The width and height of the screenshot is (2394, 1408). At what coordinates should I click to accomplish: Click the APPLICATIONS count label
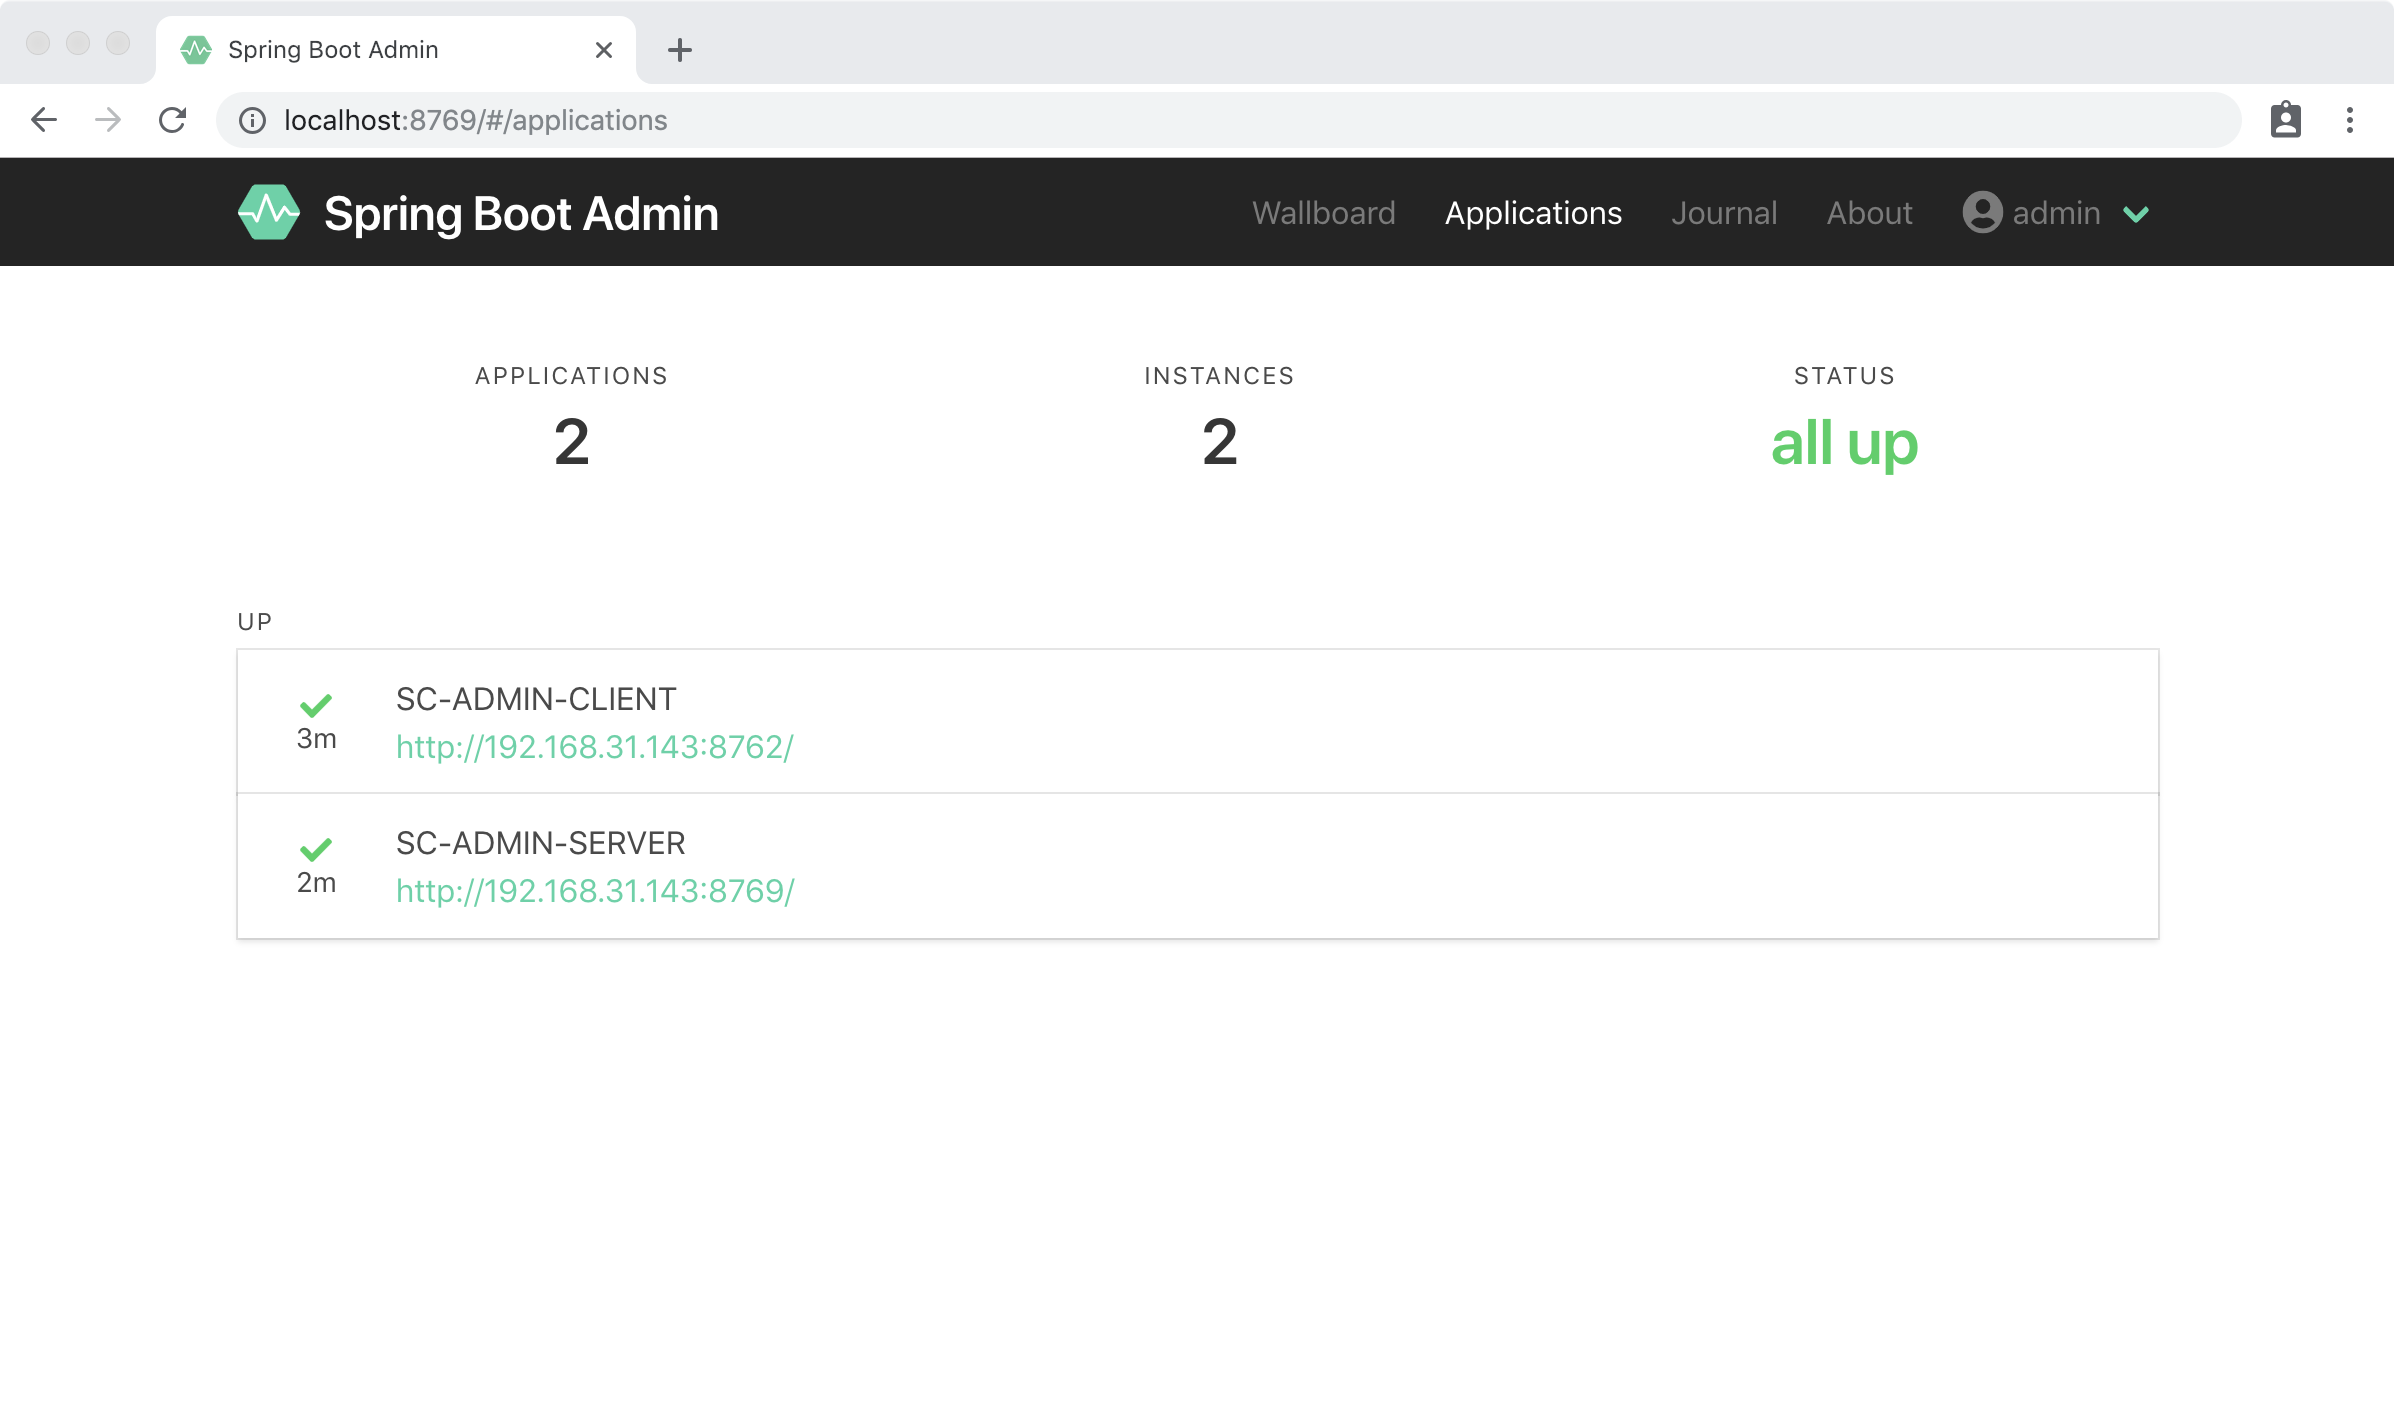571,376
